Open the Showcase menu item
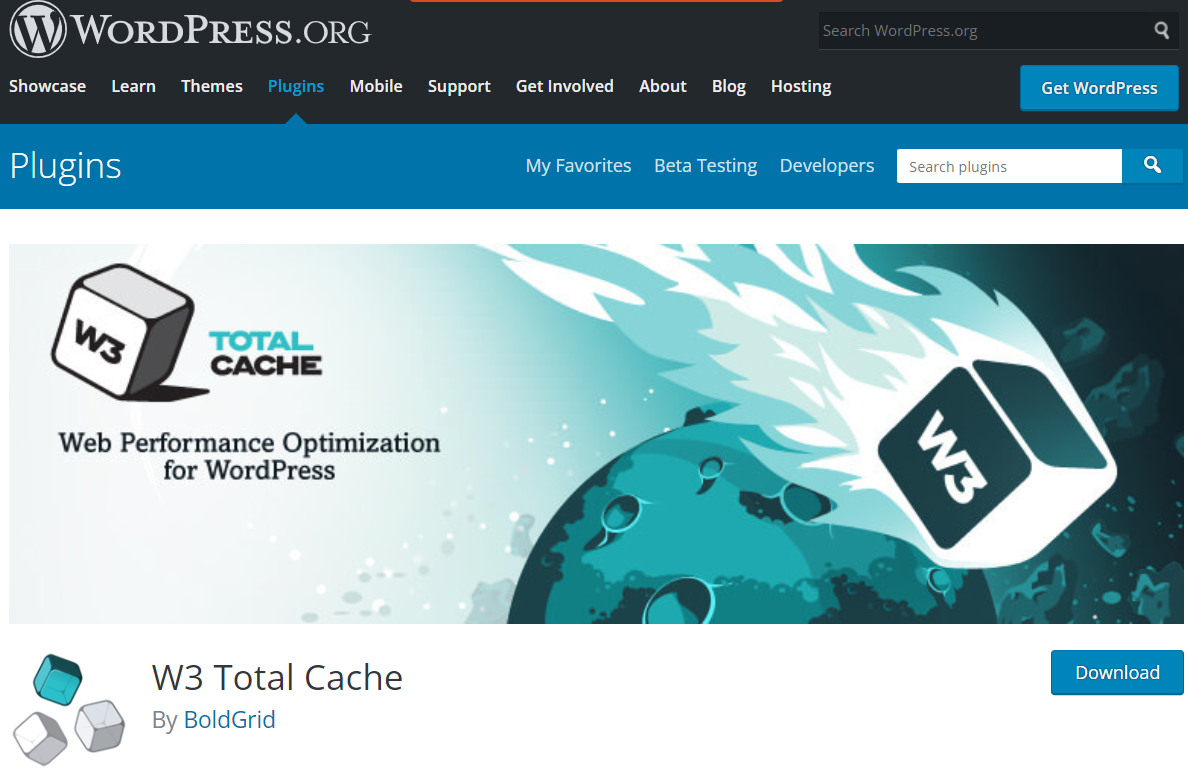The width and height of the screenshot is (1188, 768). [x=47, y=86]
